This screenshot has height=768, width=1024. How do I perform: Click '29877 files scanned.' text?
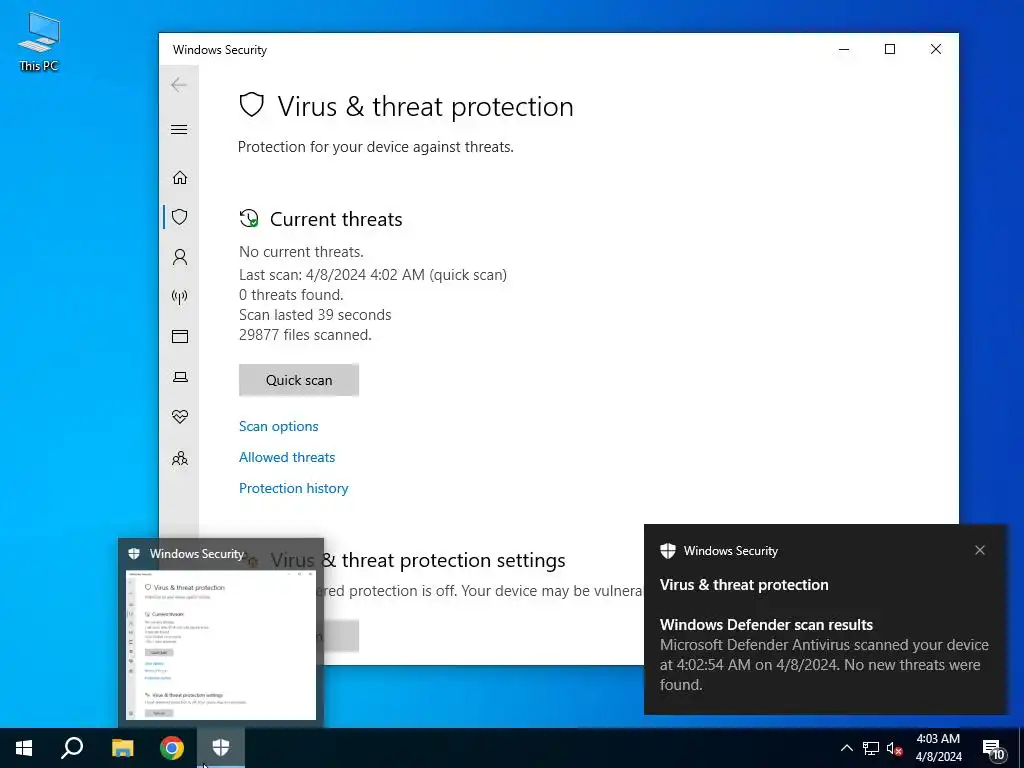[x=305, y=335]
